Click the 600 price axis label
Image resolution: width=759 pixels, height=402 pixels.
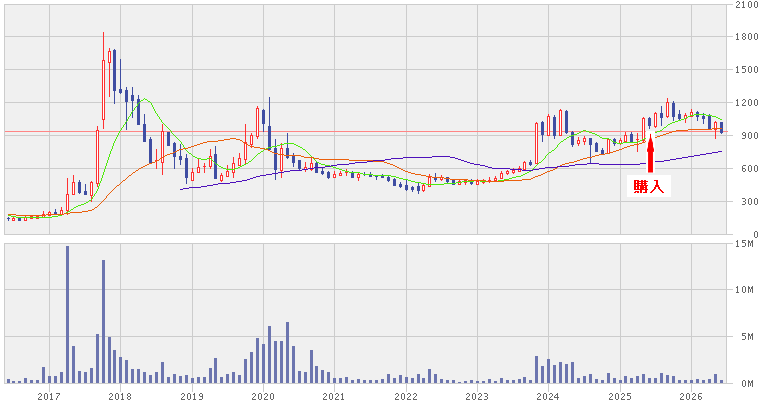pos(749,169)
